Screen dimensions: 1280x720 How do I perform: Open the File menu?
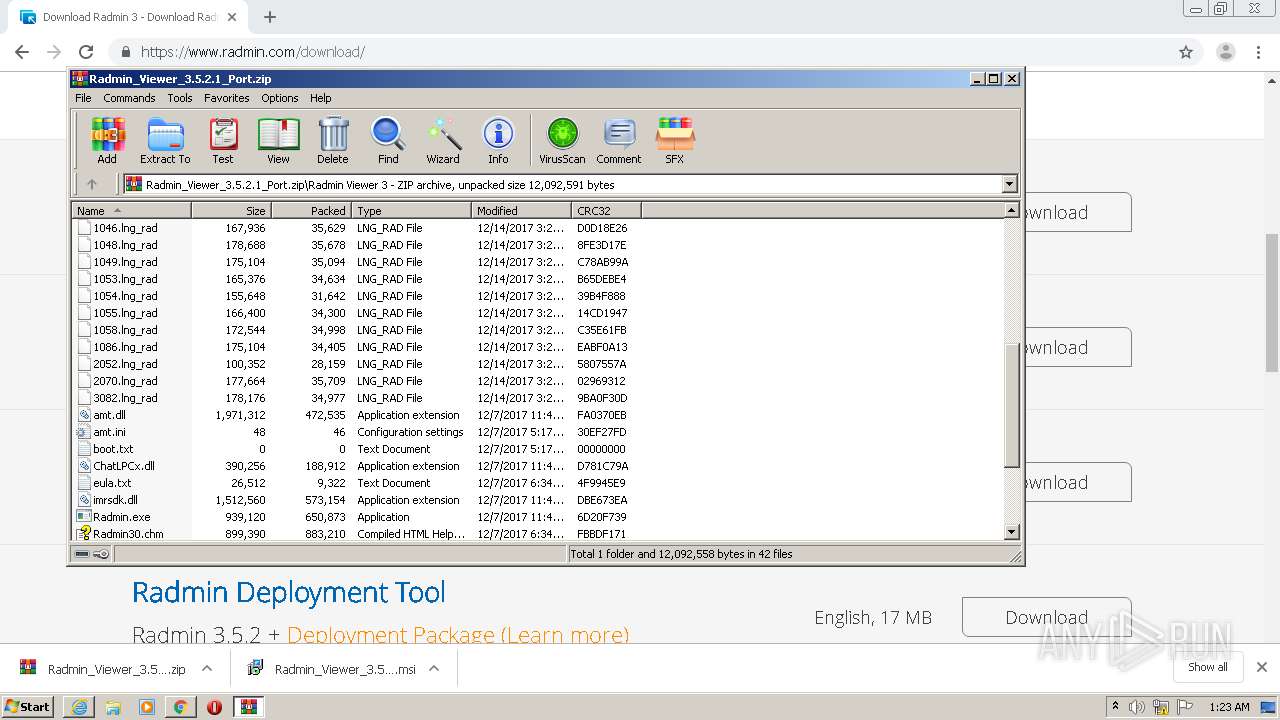83,98
